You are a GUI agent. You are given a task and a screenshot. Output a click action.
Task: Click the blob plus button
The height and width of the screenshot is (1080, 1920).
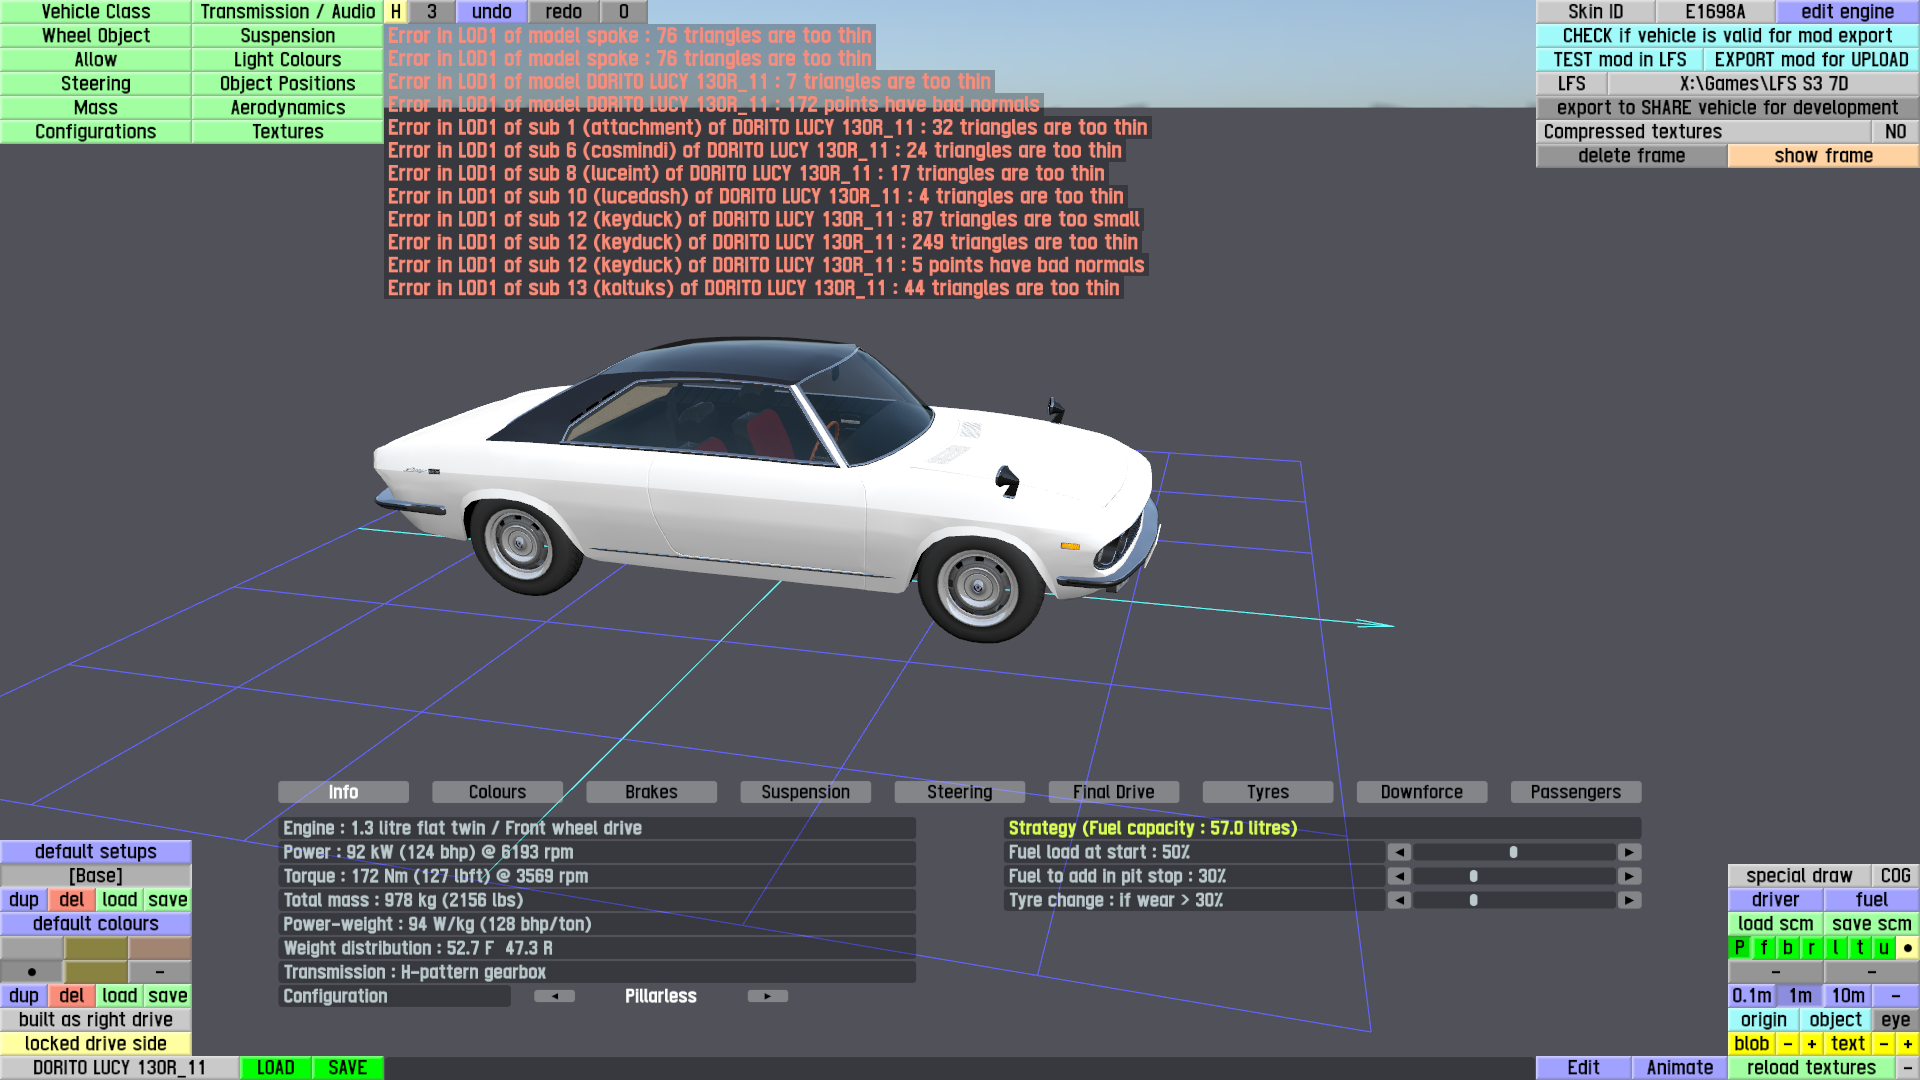[1811, 1044]
